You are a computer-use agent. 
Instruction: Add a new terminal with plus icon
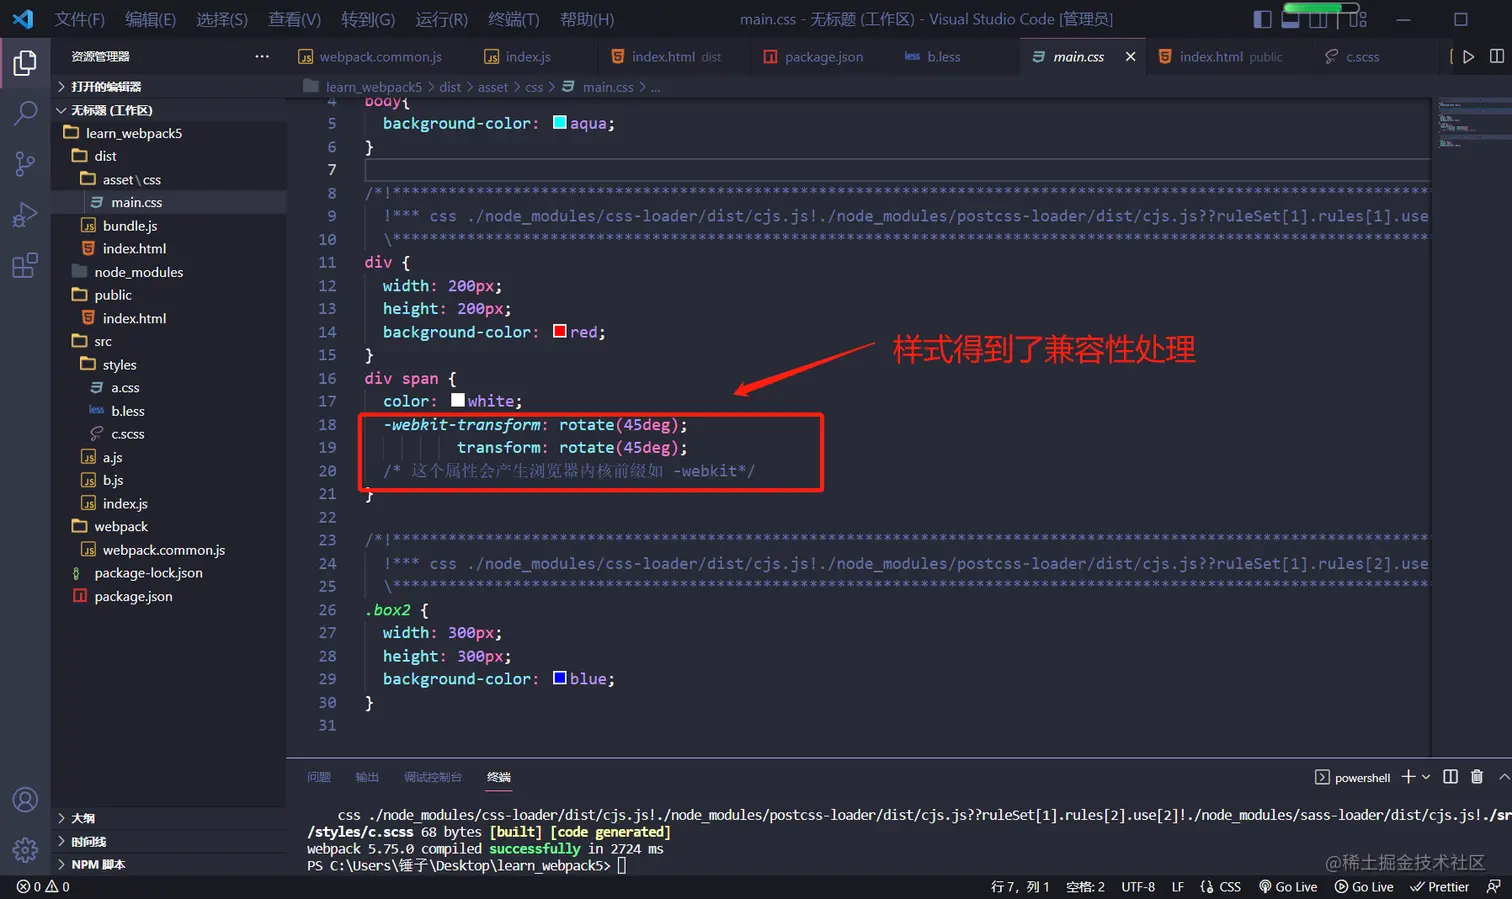(1408, 777)
